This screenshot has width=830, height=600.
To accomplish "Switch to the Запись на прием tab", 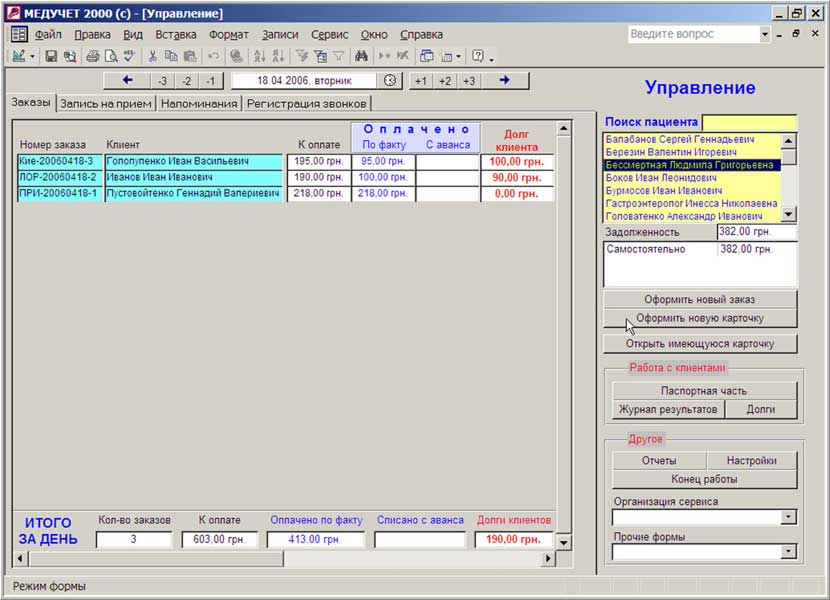I will click(x=106, y=103).
